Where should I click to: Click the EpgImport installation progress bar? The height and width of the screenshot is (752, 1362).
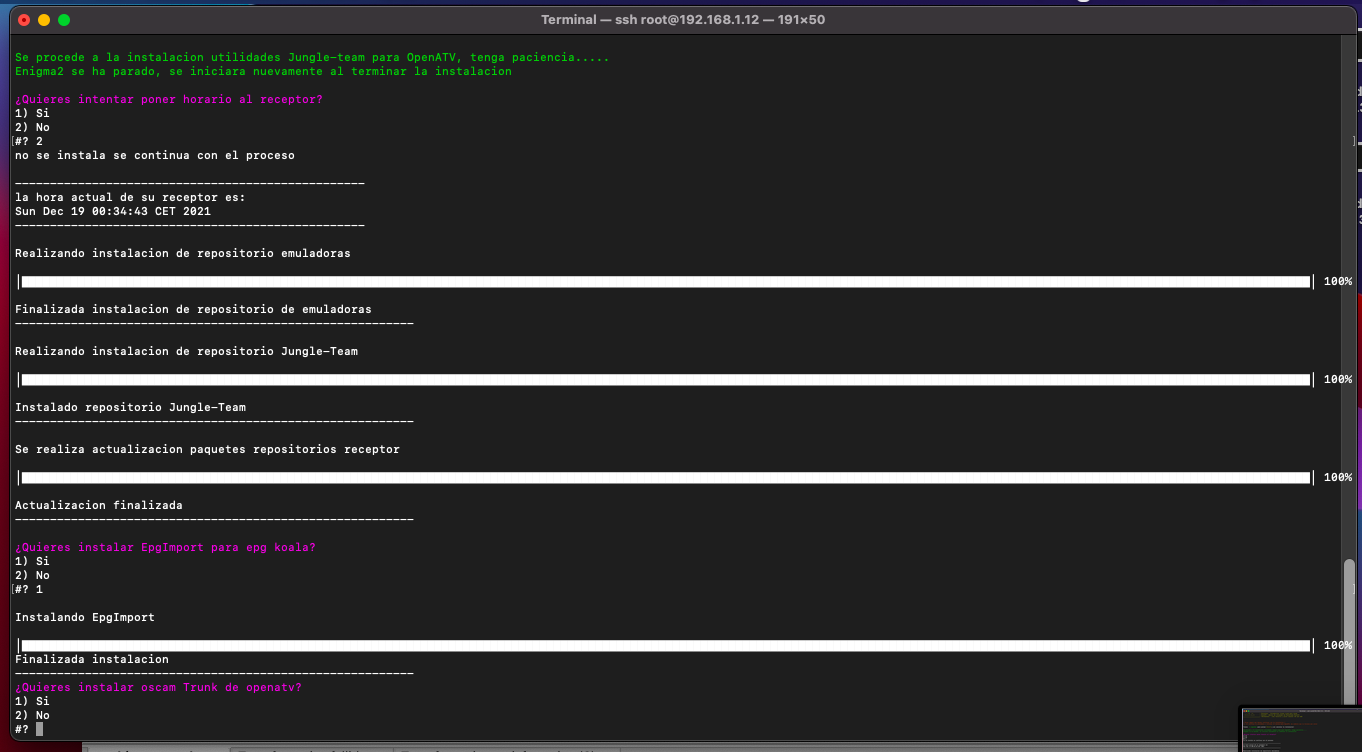click(x=665, y=646)
